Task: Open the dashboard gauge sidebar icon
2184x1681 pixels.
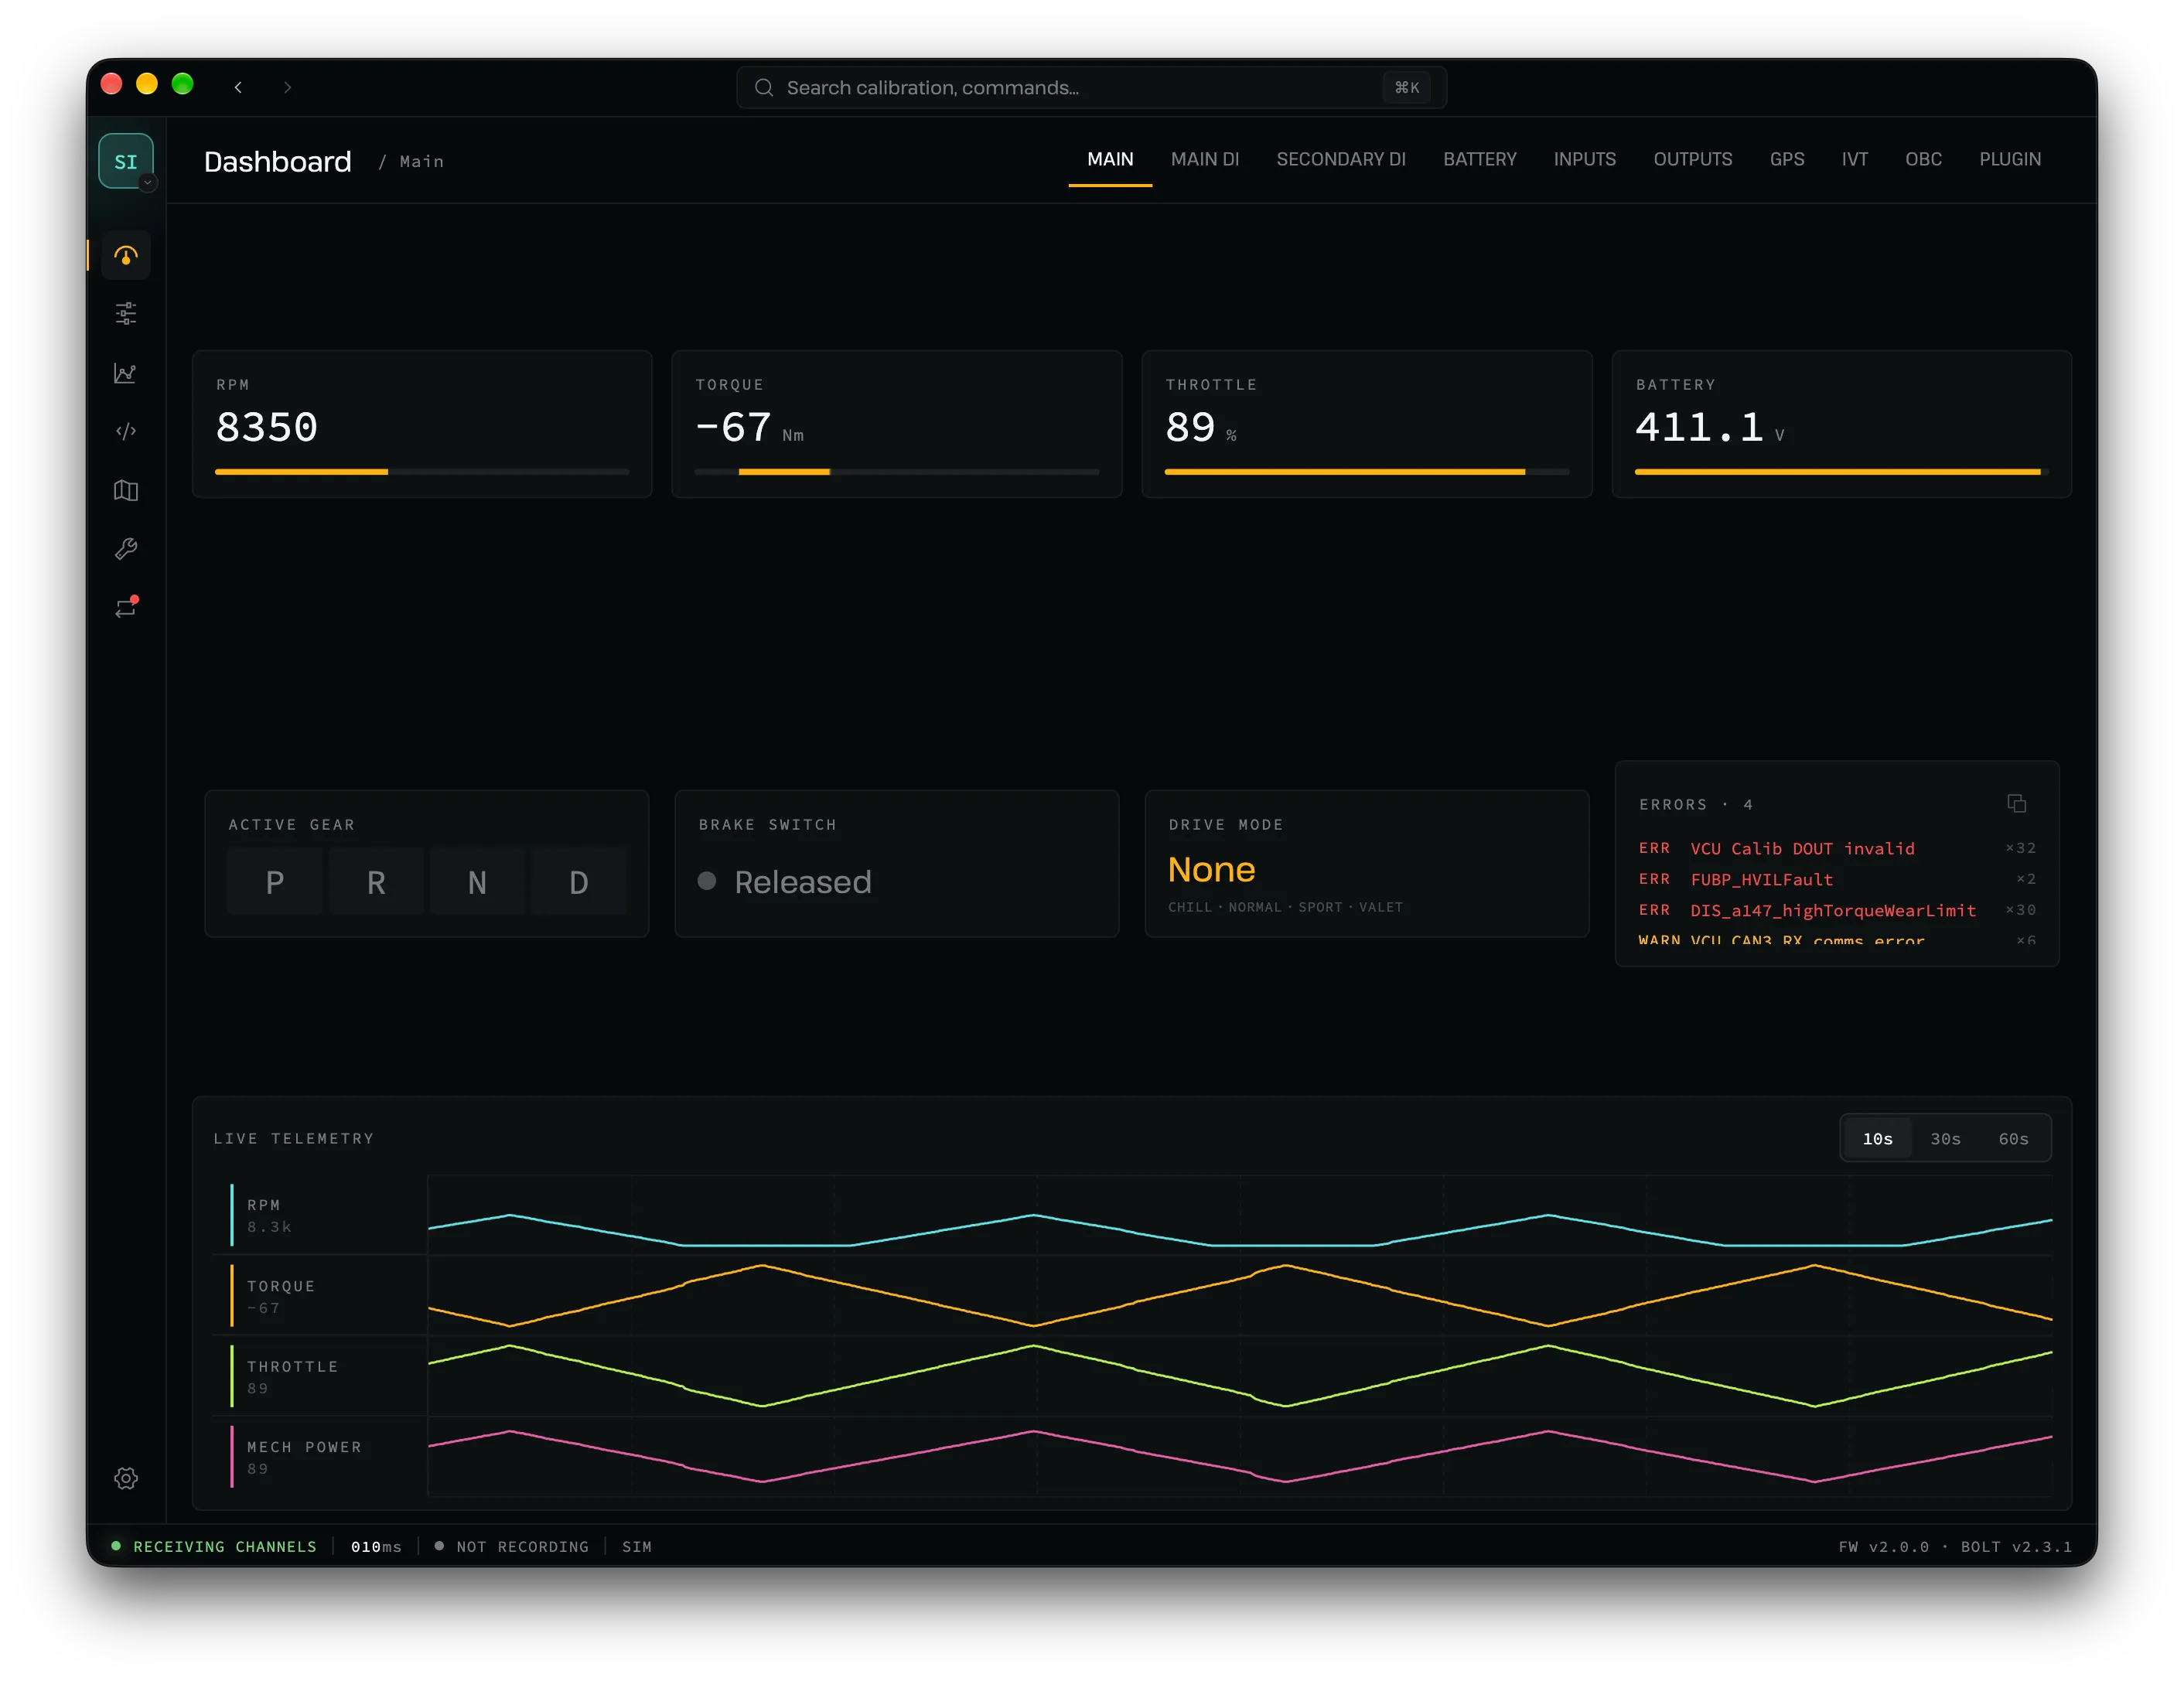Action: [x=126, y=256]
